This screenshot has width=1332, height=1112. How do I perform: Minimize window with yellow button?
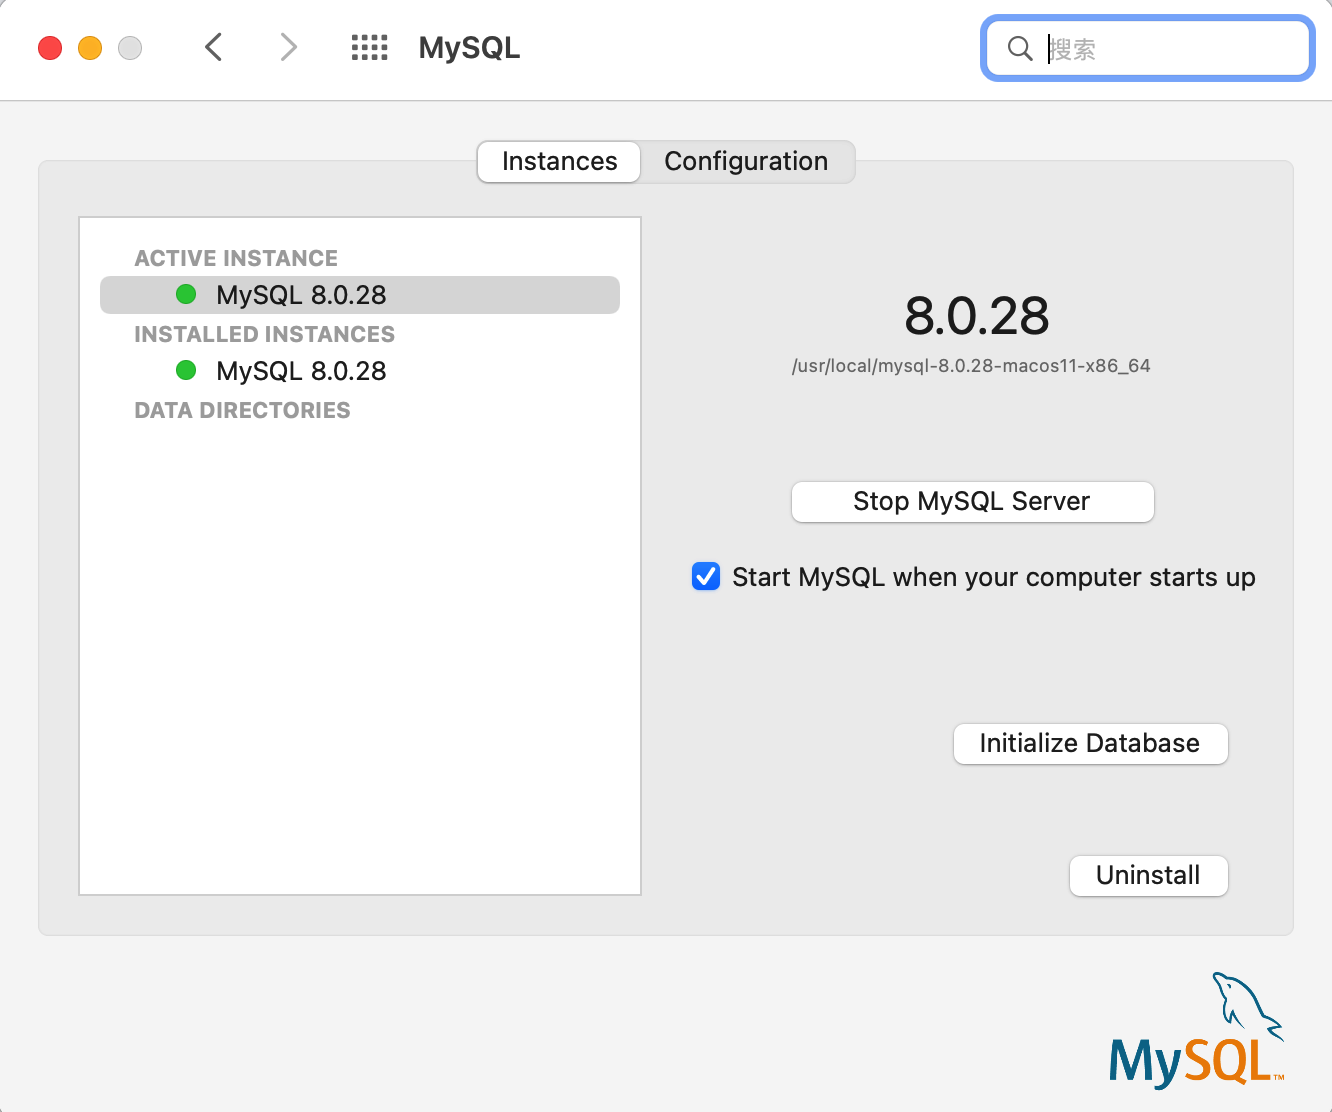pyautogui.click(x=90, y=47)
